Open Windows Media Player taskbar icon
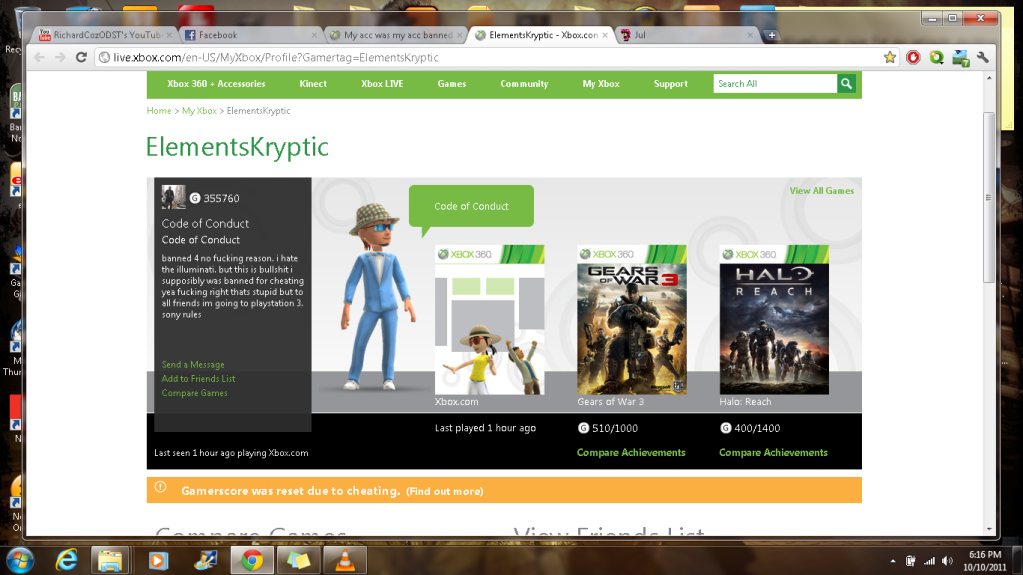The width and height of the screenshot is (1023, 575). coord(158,561)
